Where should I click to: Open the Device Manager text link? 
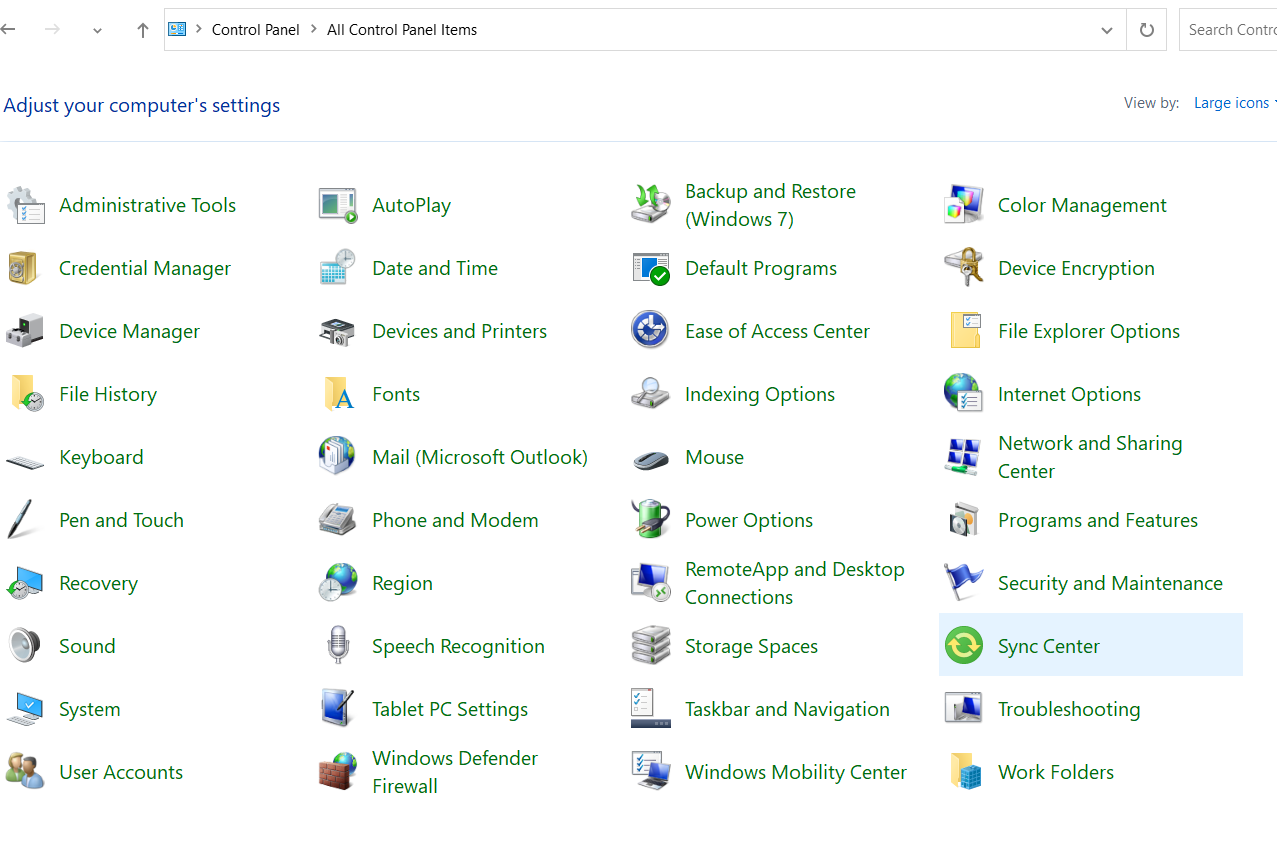point(130,331)
